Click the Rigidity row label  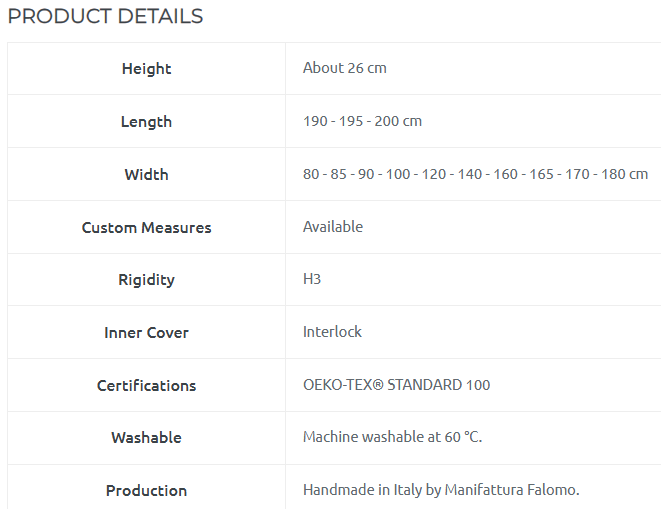click(x=146, y=280)
